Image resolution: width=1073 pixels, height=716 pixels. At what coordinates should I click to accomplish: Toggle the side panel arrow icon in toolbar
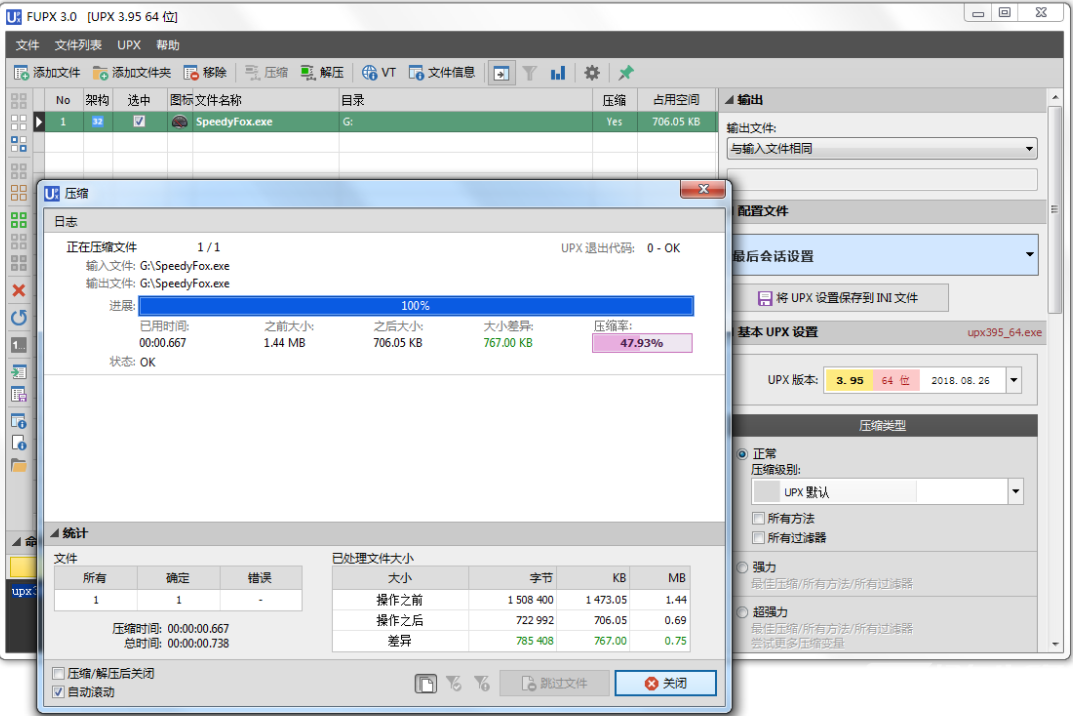[x=502, y=73]
